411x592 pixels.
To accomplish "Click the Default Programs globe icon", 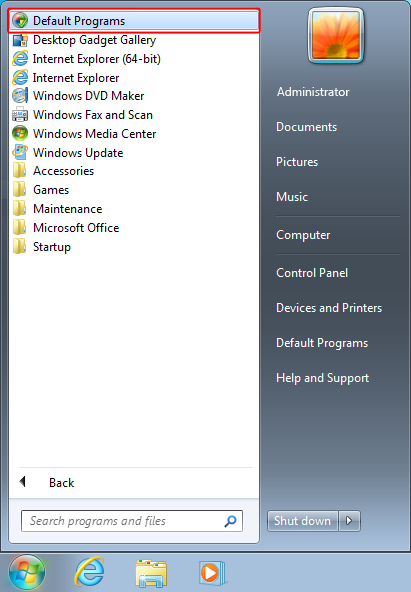I will click(x=20, y=21).
